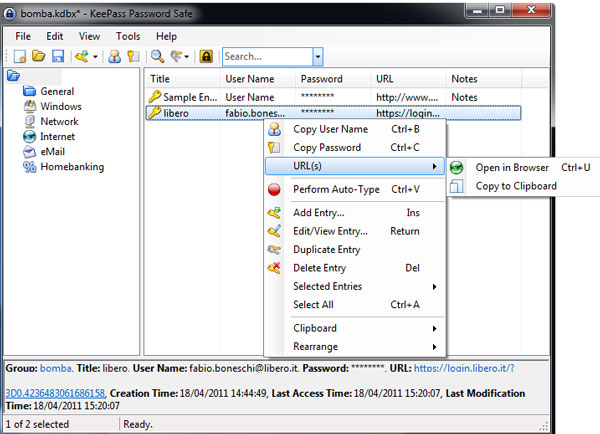Click the Copy Password toolbar icon

133,57
